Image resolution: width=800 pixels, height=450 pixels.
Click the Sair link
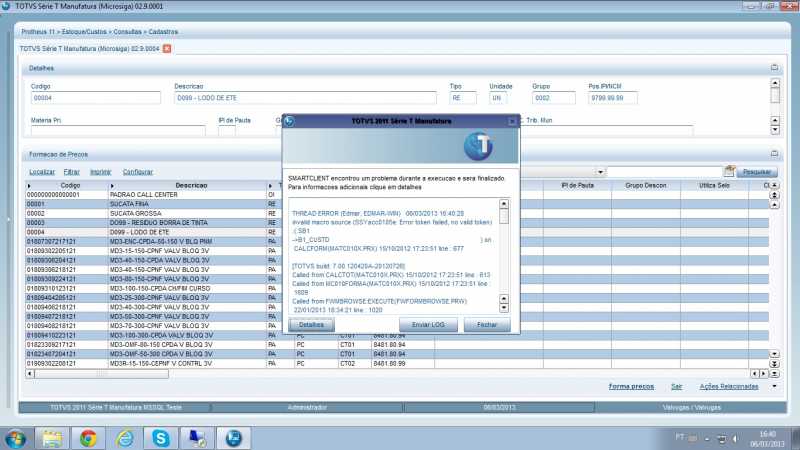tap(677, 387)
